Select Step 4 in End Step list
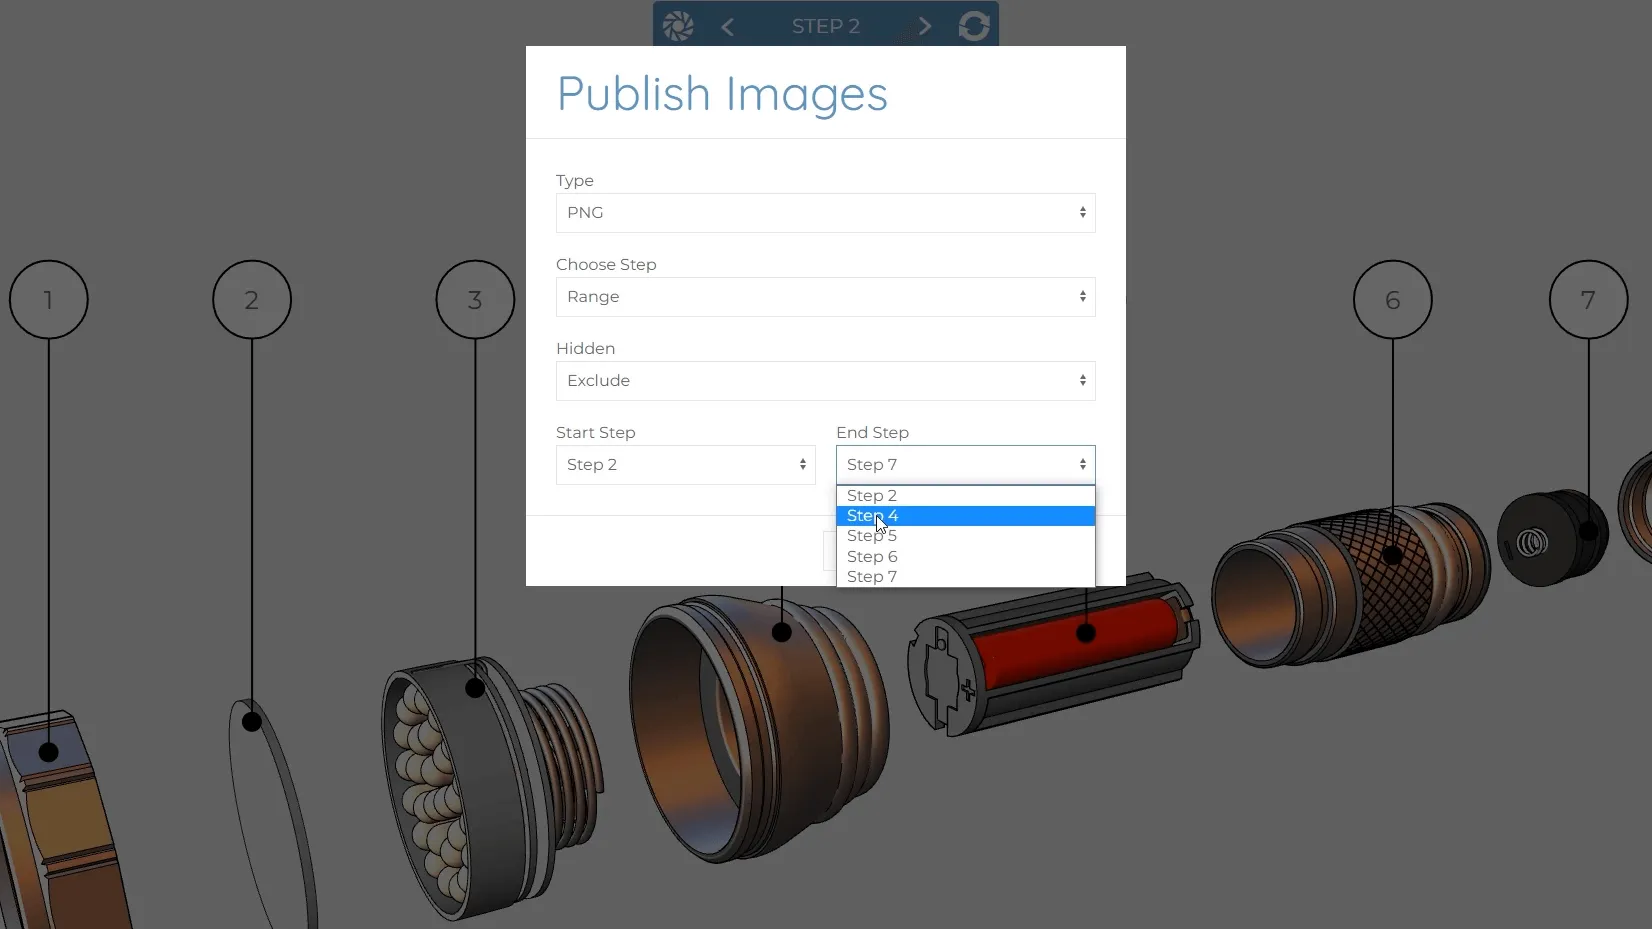 (x=966, y=516)
